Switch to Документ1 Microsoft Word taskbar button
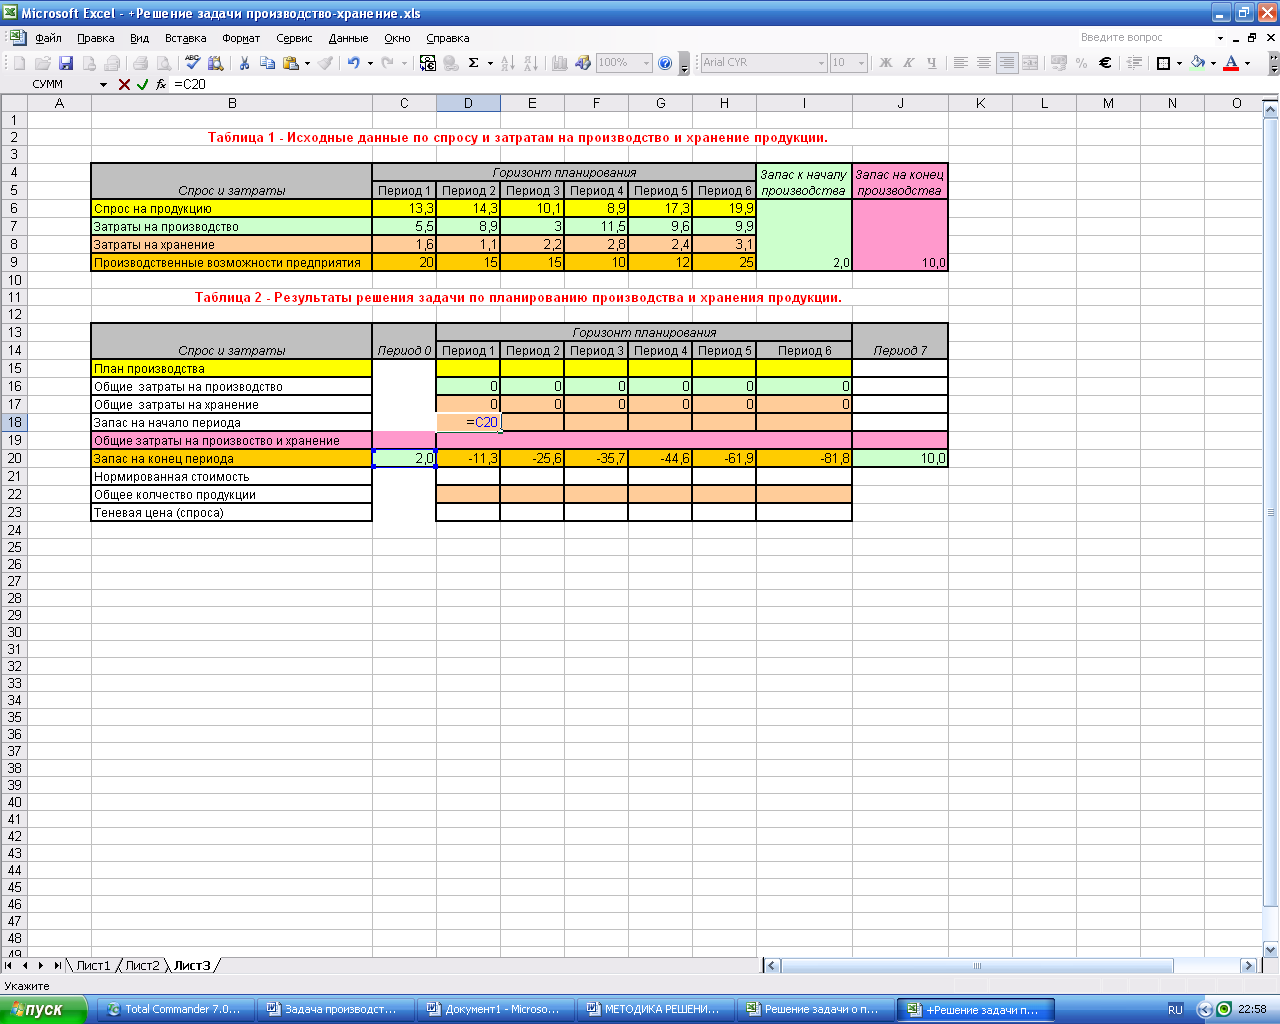 494,1010
